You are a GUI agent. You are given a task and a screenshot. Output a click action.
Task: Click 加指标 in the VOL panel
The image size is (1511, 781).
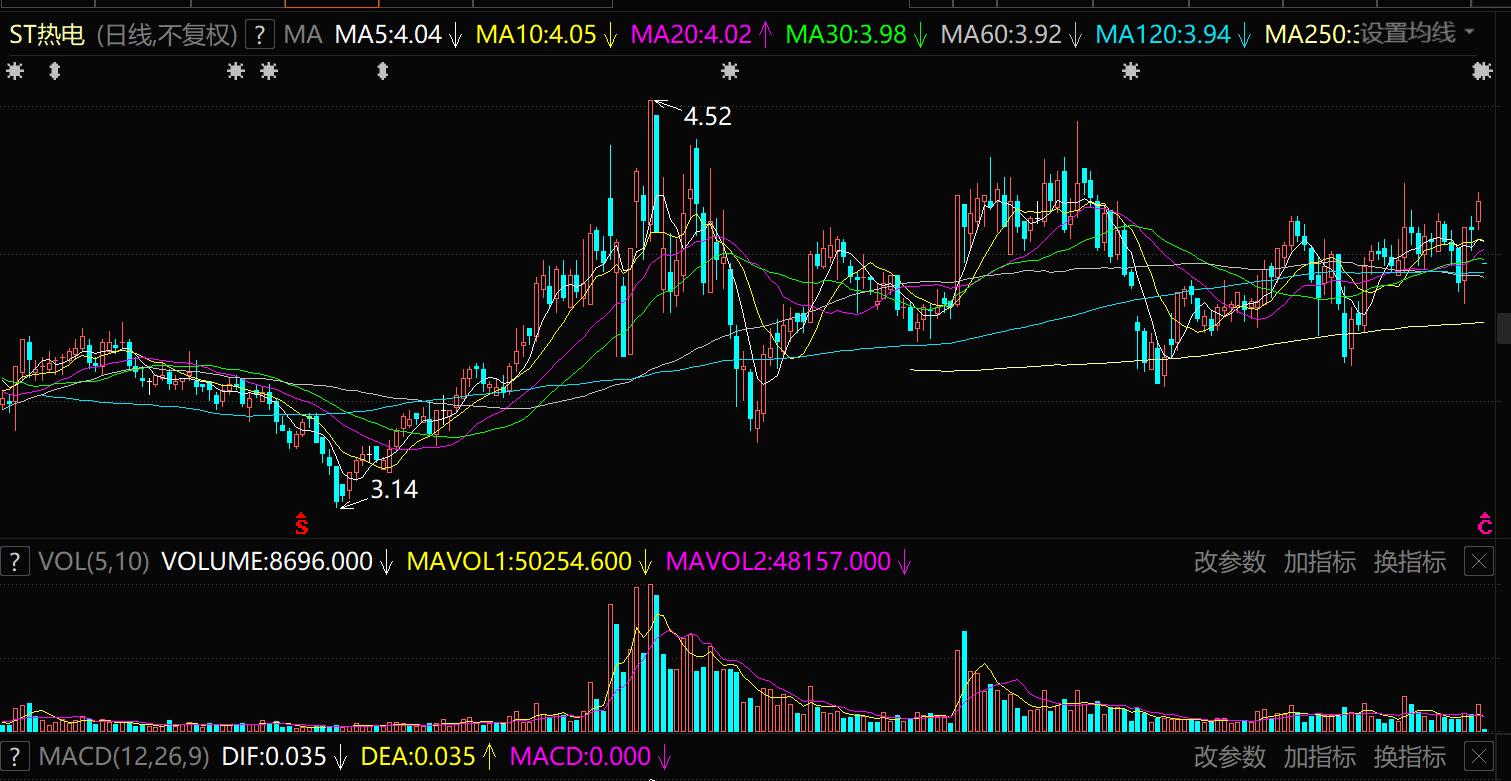click(1320, 562)
